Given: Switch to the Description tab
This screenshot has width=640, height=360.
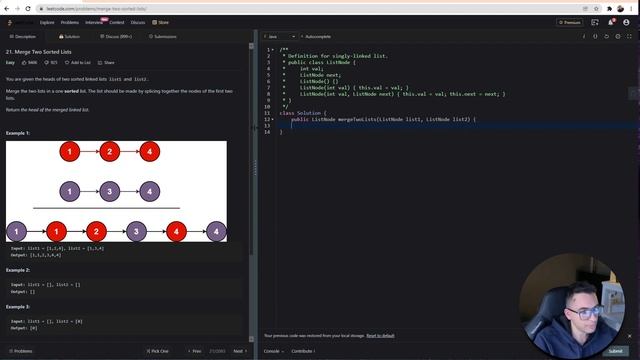Looking at the screenshot, I should [x=23, y=36].
